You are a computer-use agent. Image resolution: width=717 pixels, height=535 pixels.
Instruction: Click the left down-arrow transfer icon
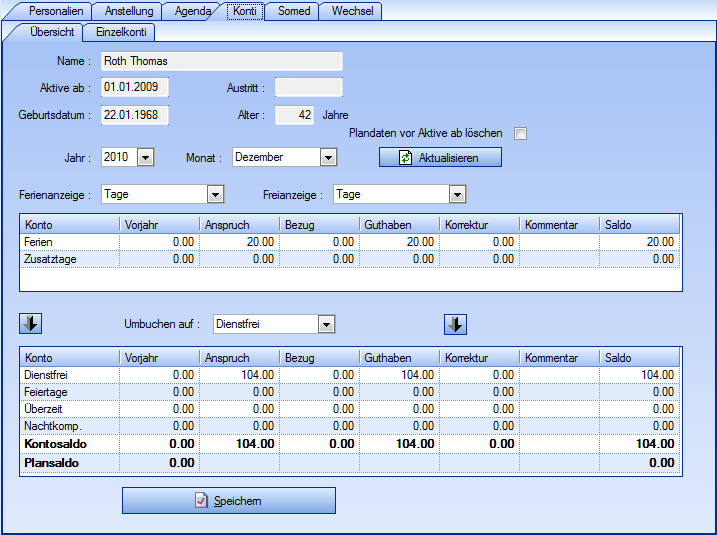click(30, 324)
